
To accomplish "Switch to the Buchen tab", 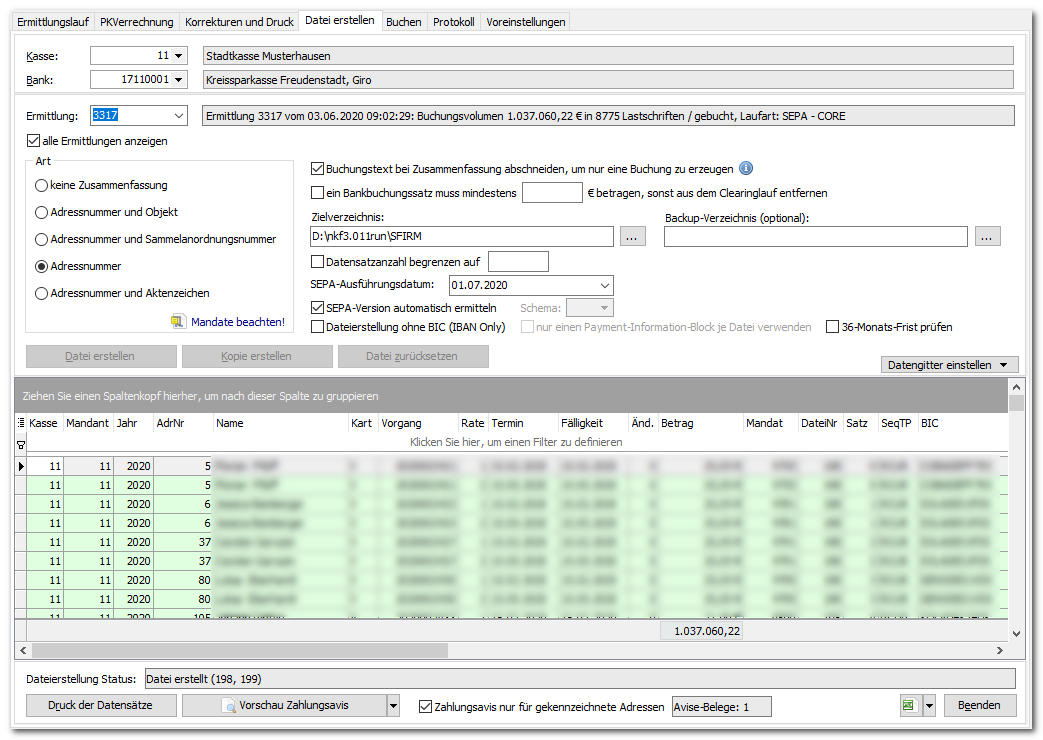I will (404, 22).
